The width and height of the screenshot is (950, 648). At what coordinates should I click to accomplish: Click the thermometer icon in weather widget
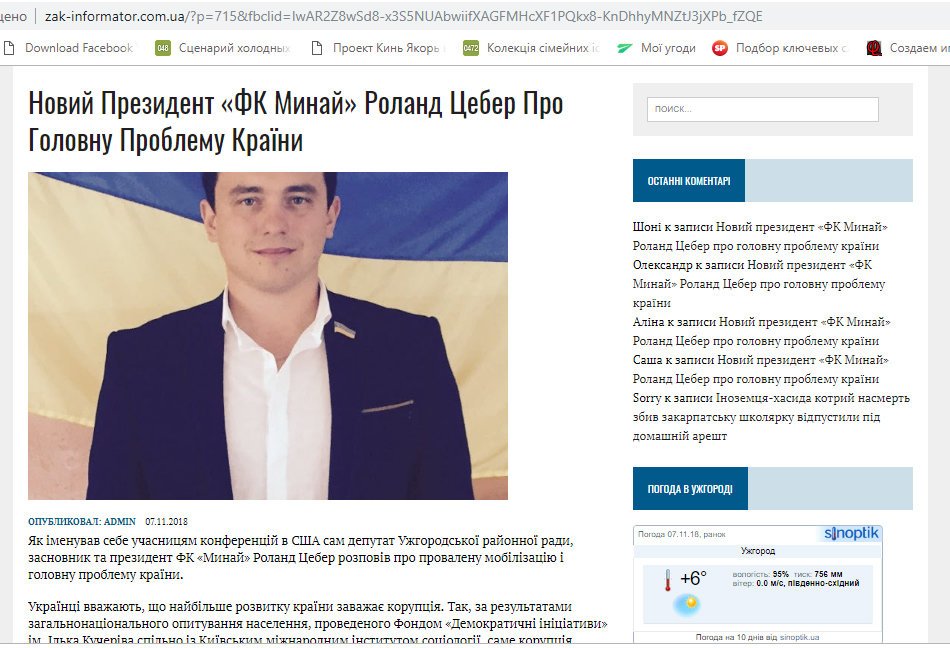point(667,580)
